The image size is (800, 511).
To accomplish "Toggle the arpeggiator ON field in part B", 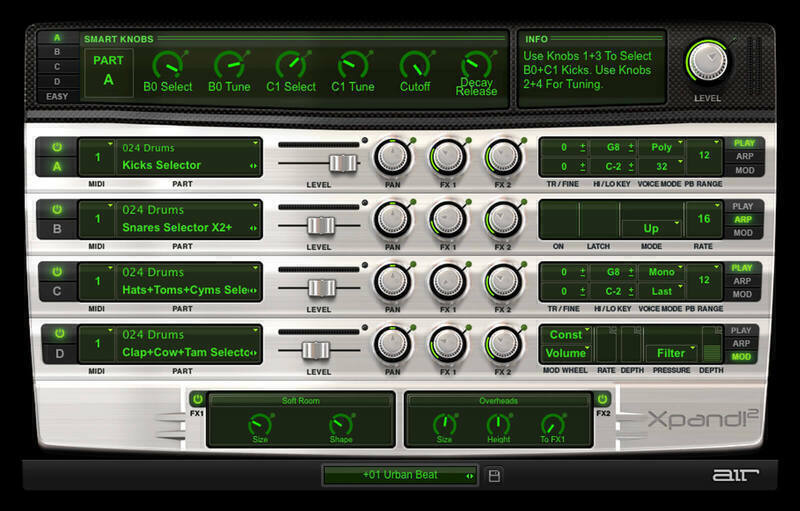I will [x=559, y=220].
